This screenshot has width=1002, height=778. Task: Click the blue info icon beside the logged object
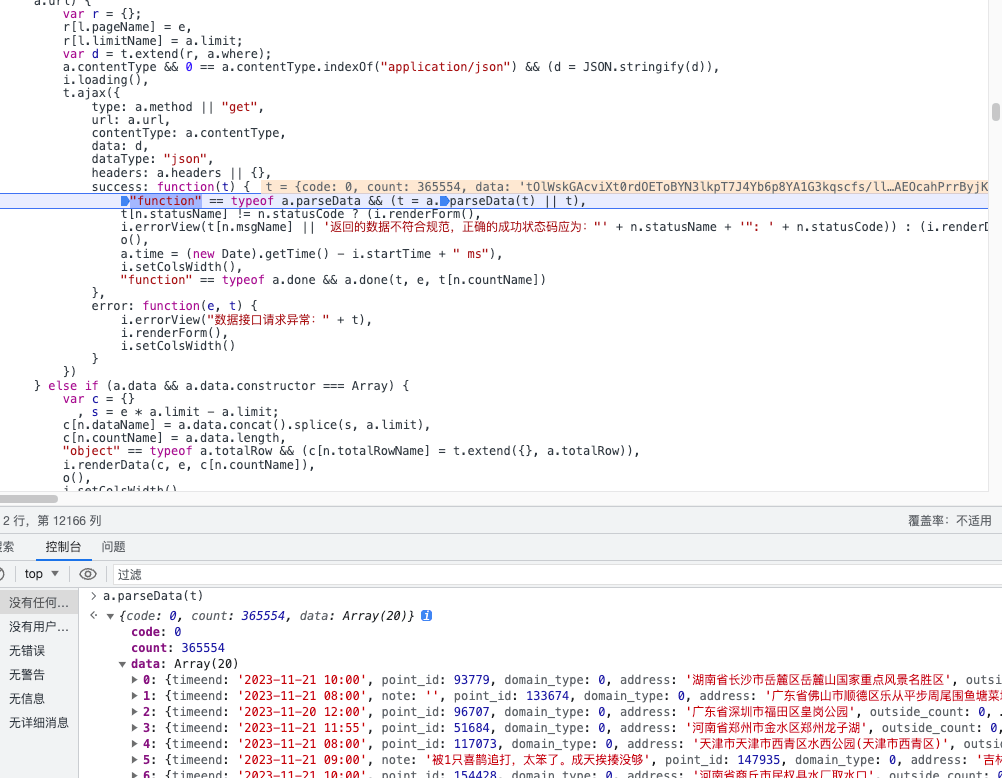click(427, 616)
